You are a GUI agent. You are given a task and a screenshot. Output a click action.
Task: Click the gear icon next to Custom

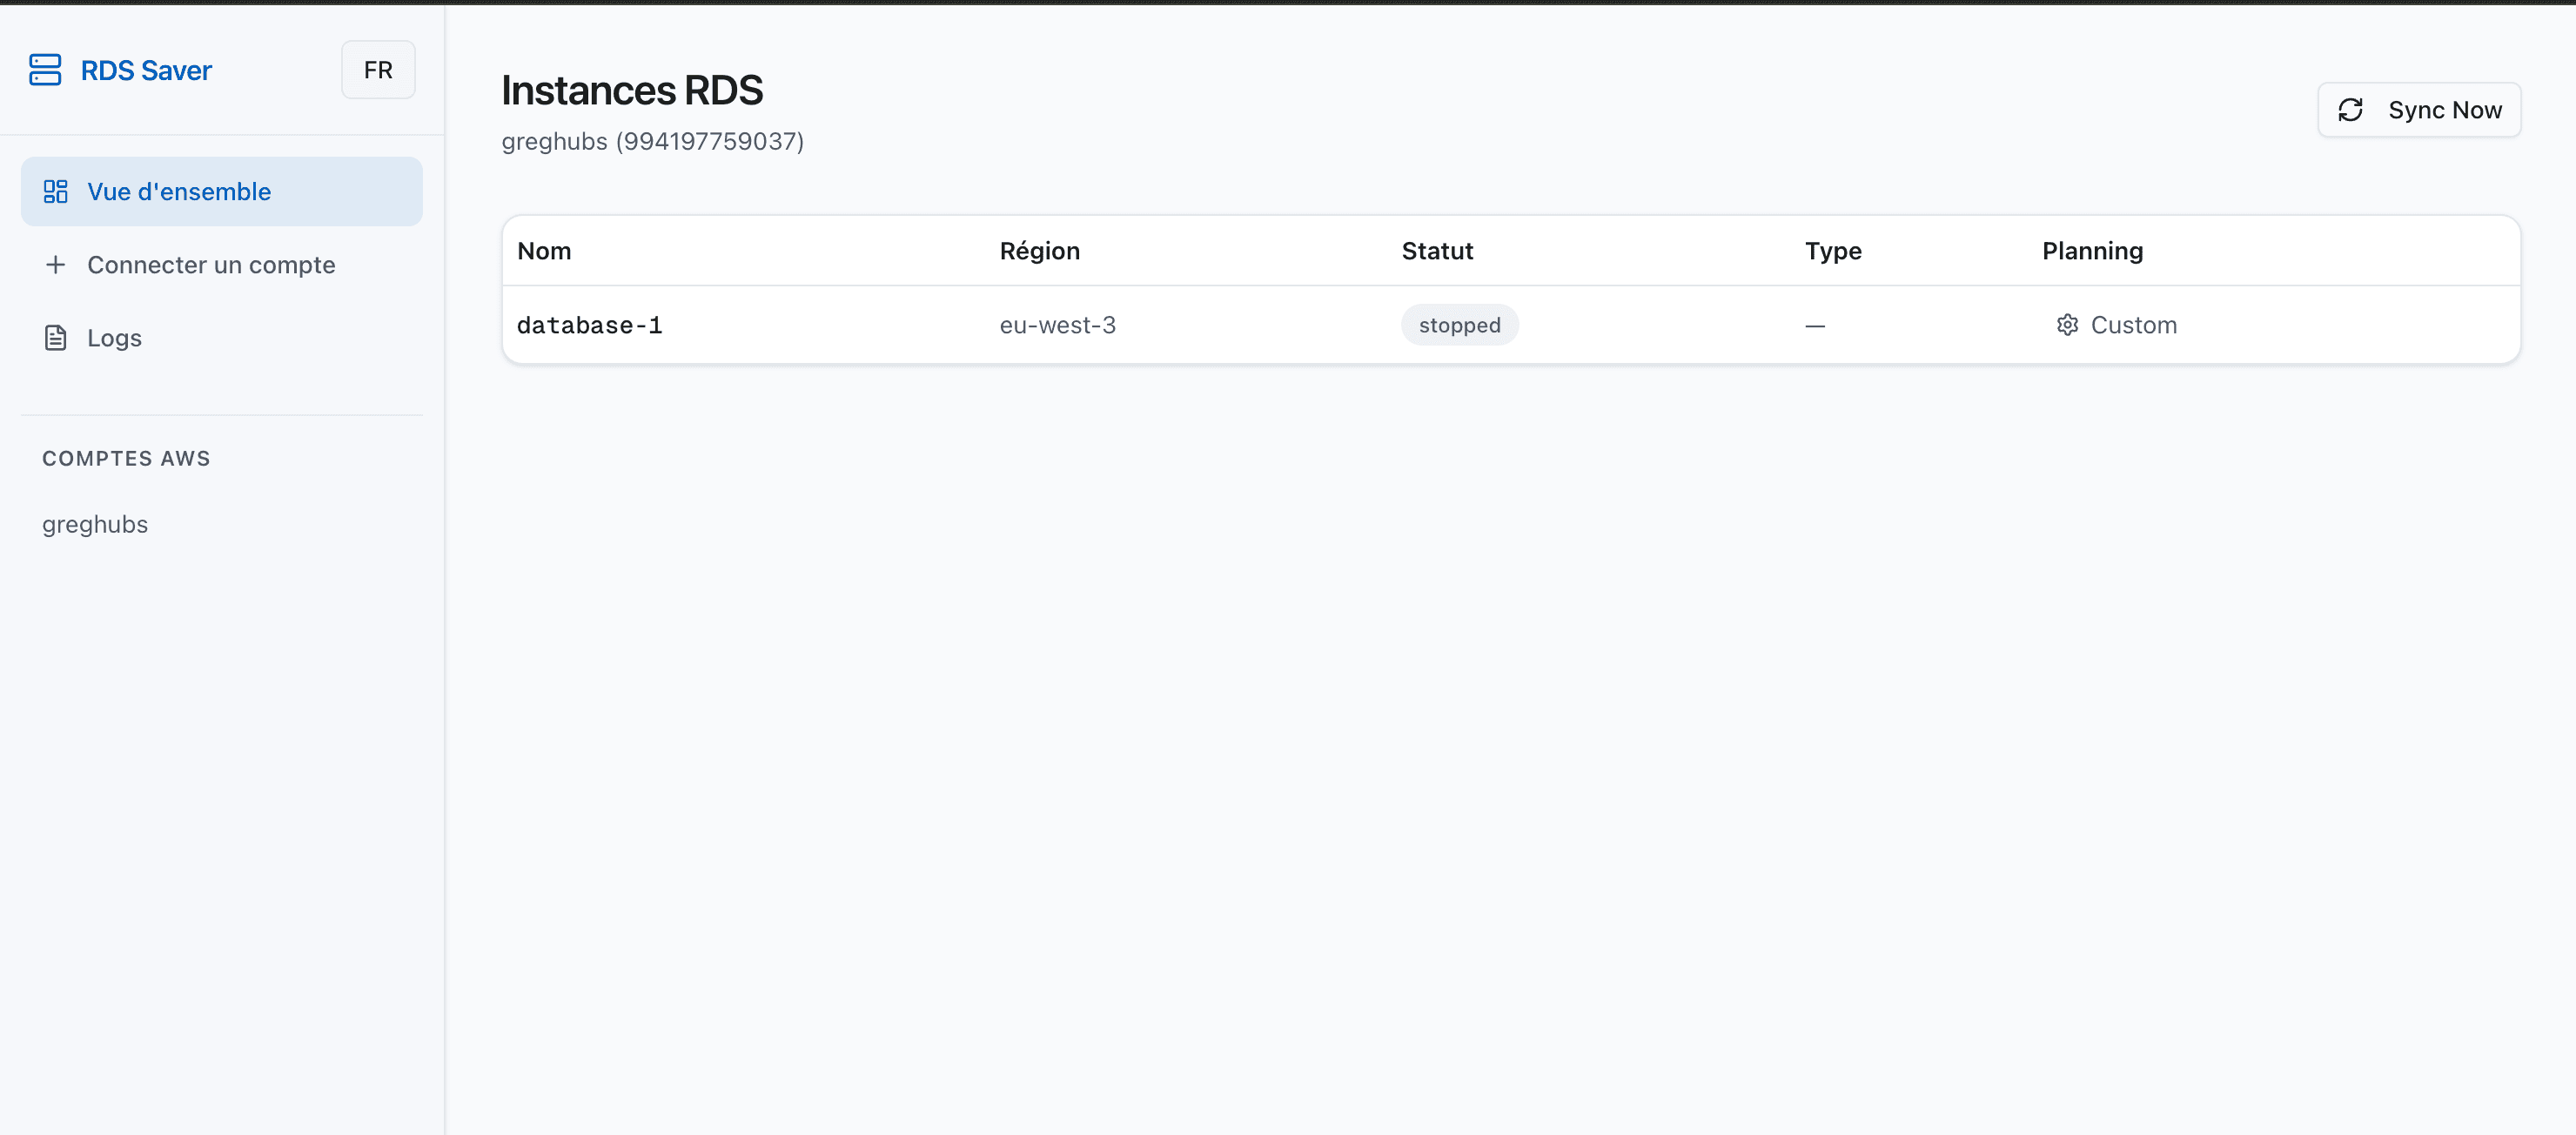tap(2067, 325)
